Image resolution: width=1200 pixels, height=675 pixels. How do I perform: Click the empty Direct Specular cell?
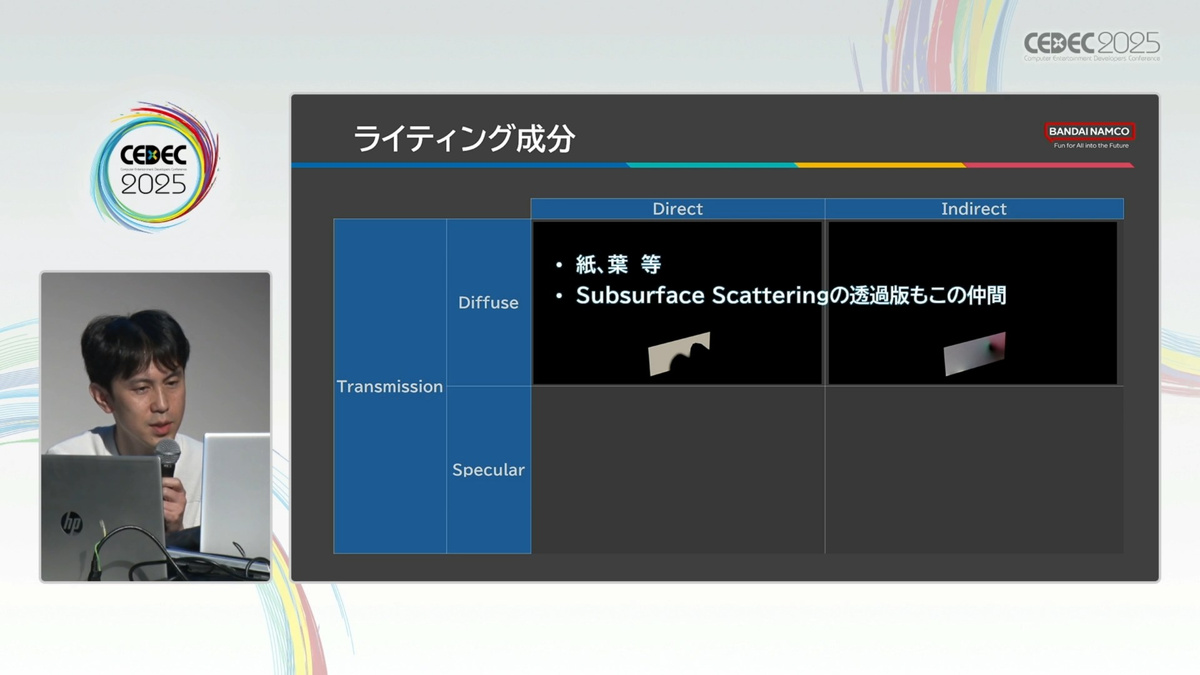[677, 469]
